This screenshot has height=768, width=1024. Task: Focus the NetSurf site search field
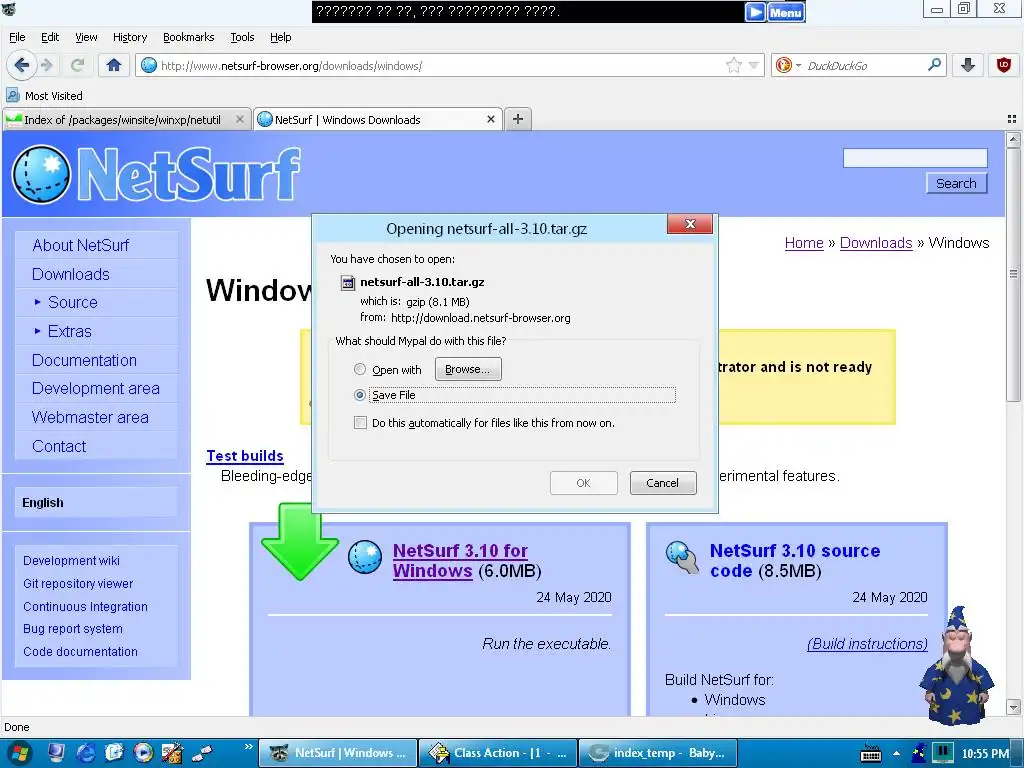[915, 158]
